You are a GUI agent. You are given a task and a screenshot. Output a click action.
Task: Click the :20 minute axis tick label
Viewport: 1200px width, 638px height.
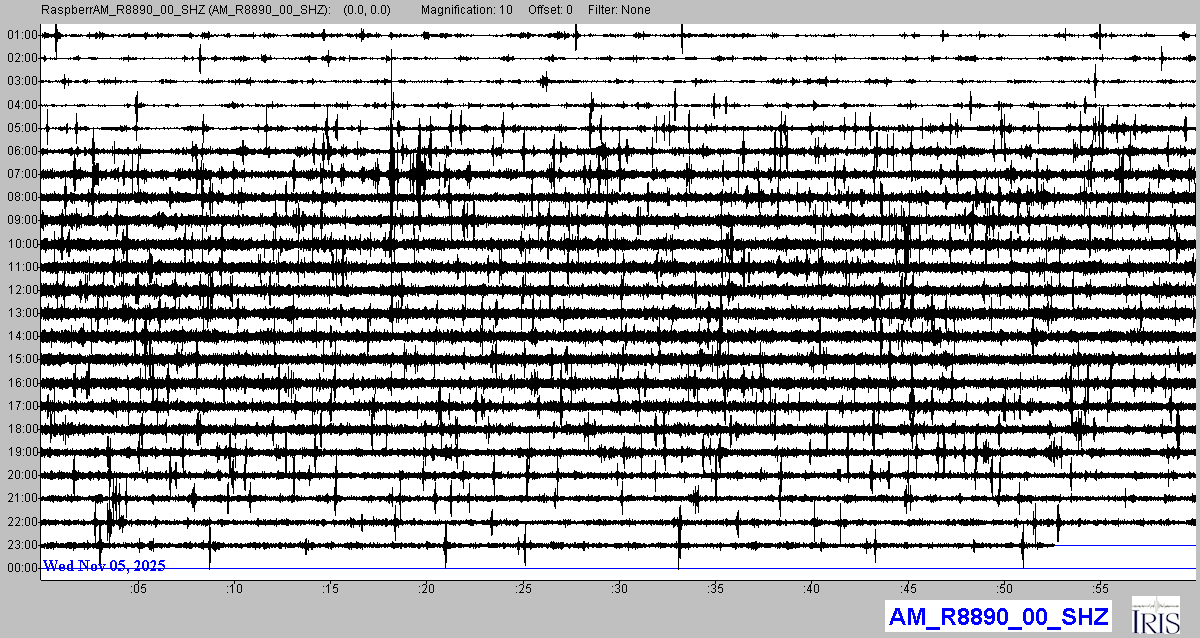pyautogui.click(x=426, y=588)
